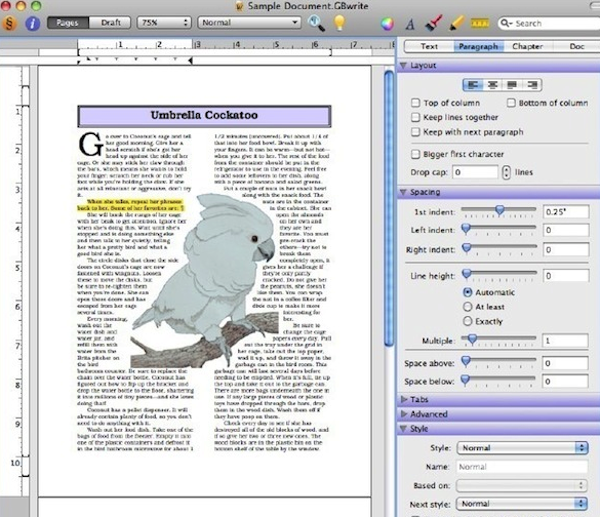Check Keep with next paragraph
The height and width of the screenshot is (517, 600).
pyautogui.click(x=415, y=132)
